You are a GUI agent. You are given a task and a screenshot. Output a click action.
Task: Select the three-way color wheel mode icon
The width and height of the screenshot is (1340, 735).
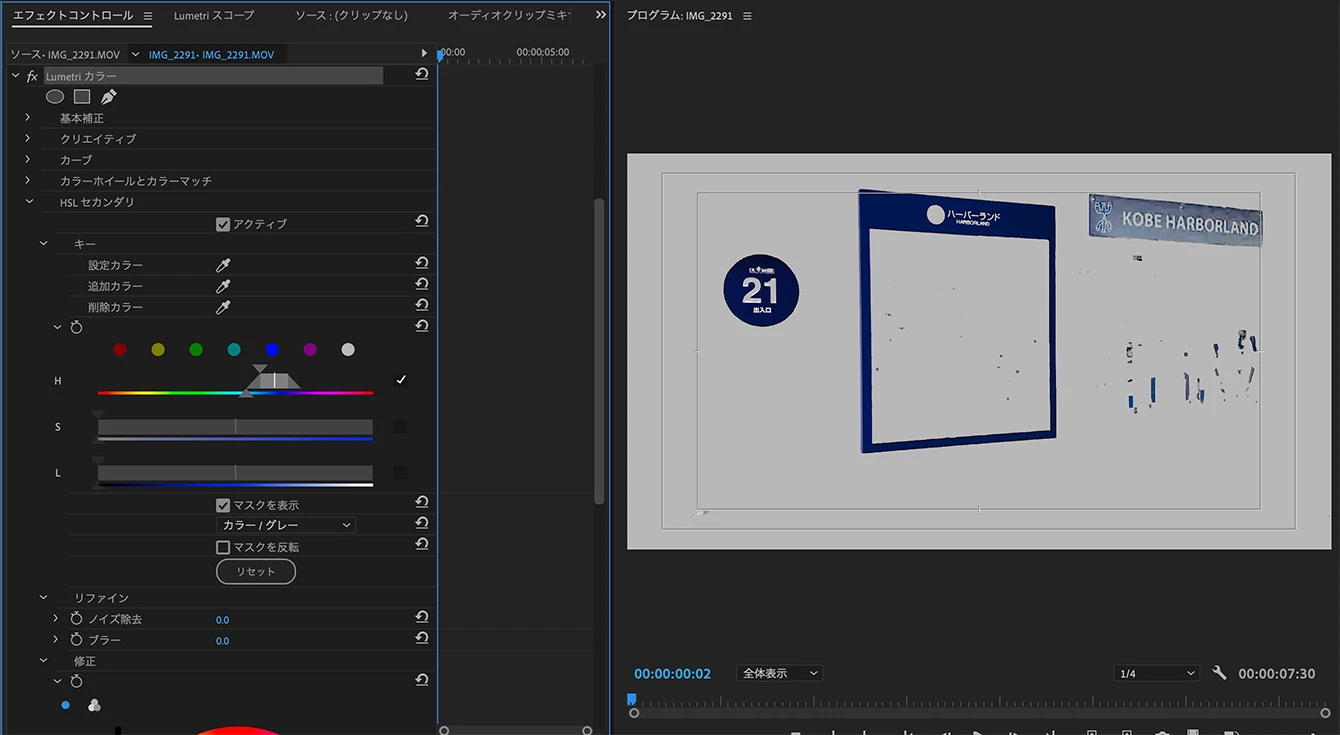(94, 705)
